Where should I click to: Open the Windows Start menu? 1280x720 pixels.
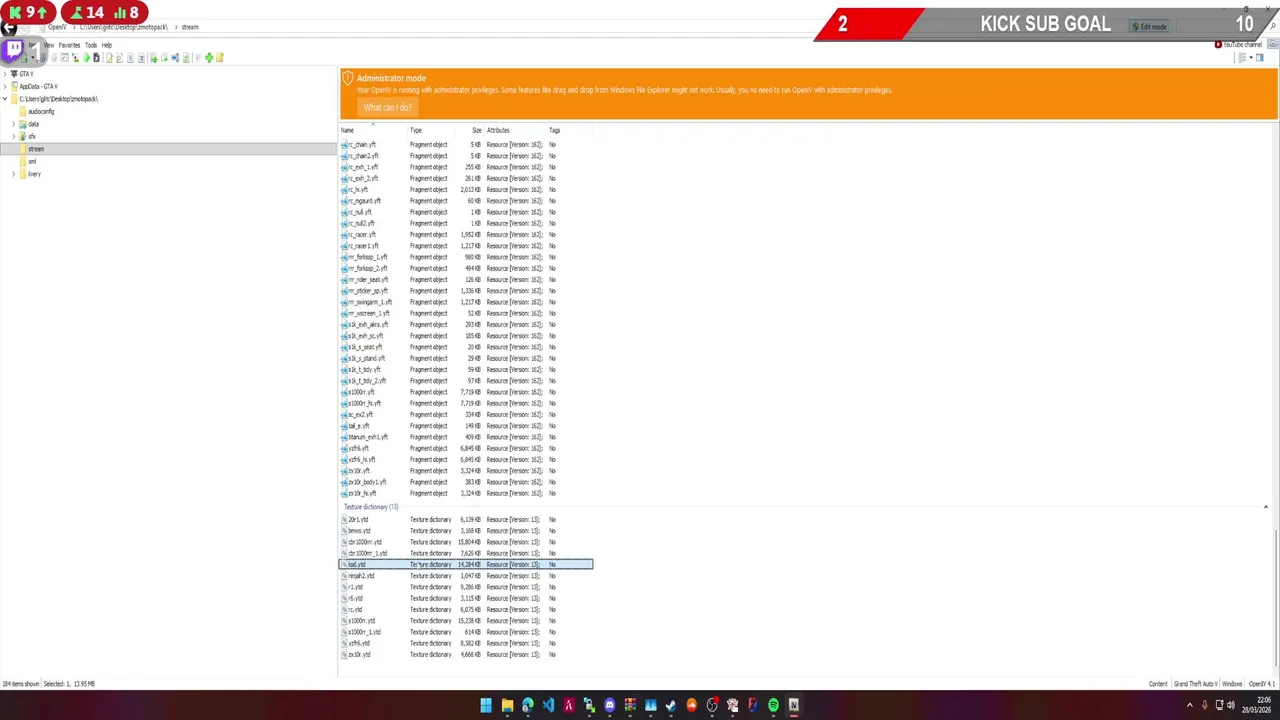click(486, 706)
